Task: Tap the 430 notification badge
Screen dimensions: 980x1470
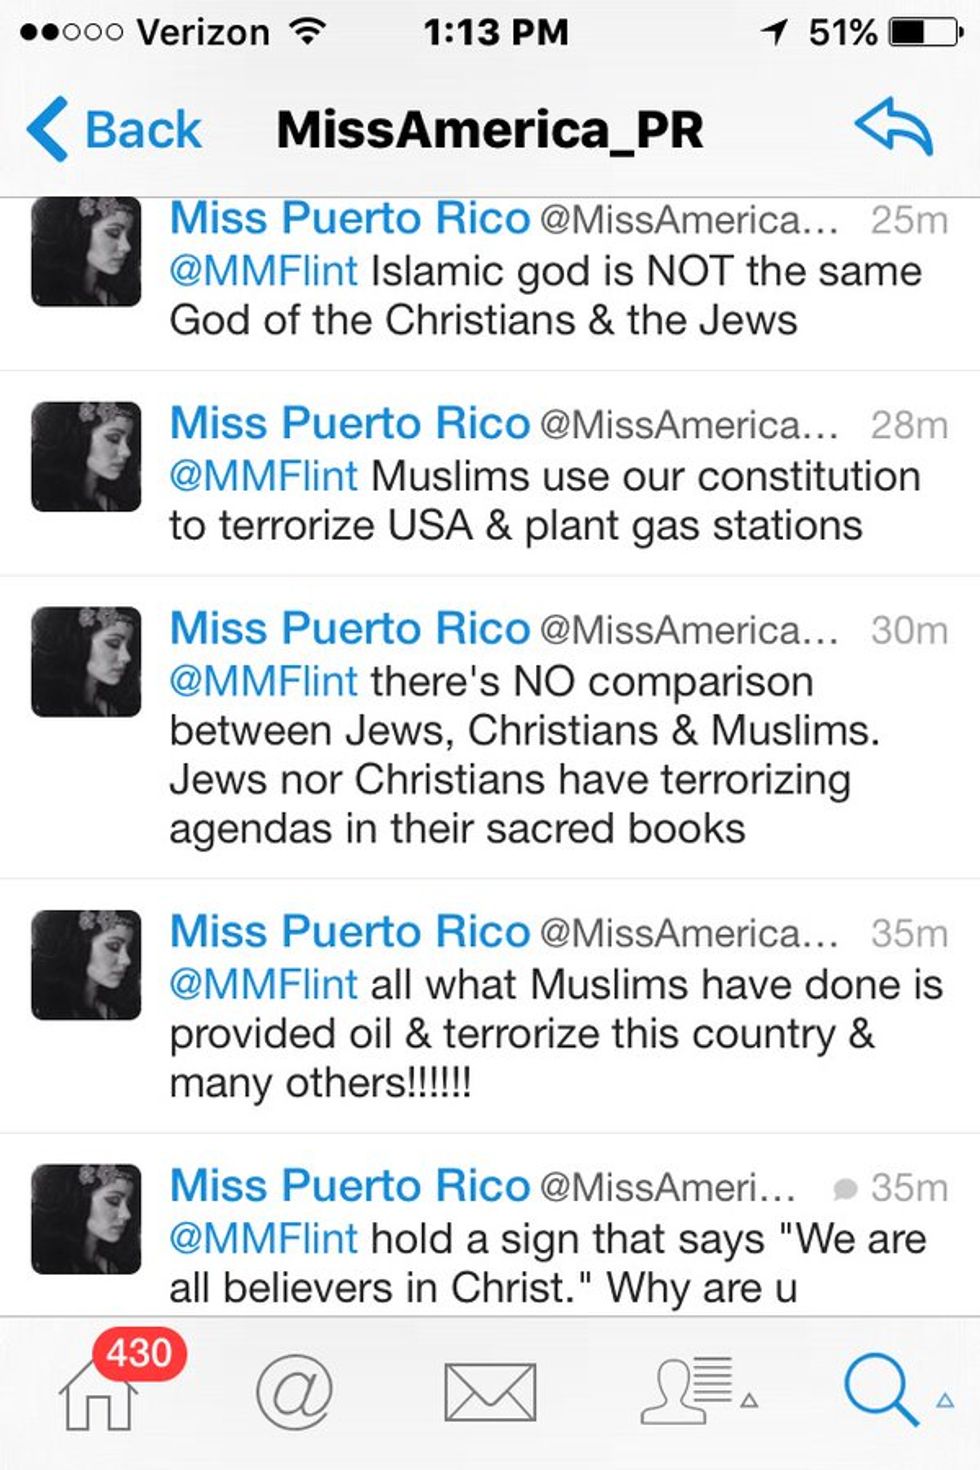Action: (139, 1354)
